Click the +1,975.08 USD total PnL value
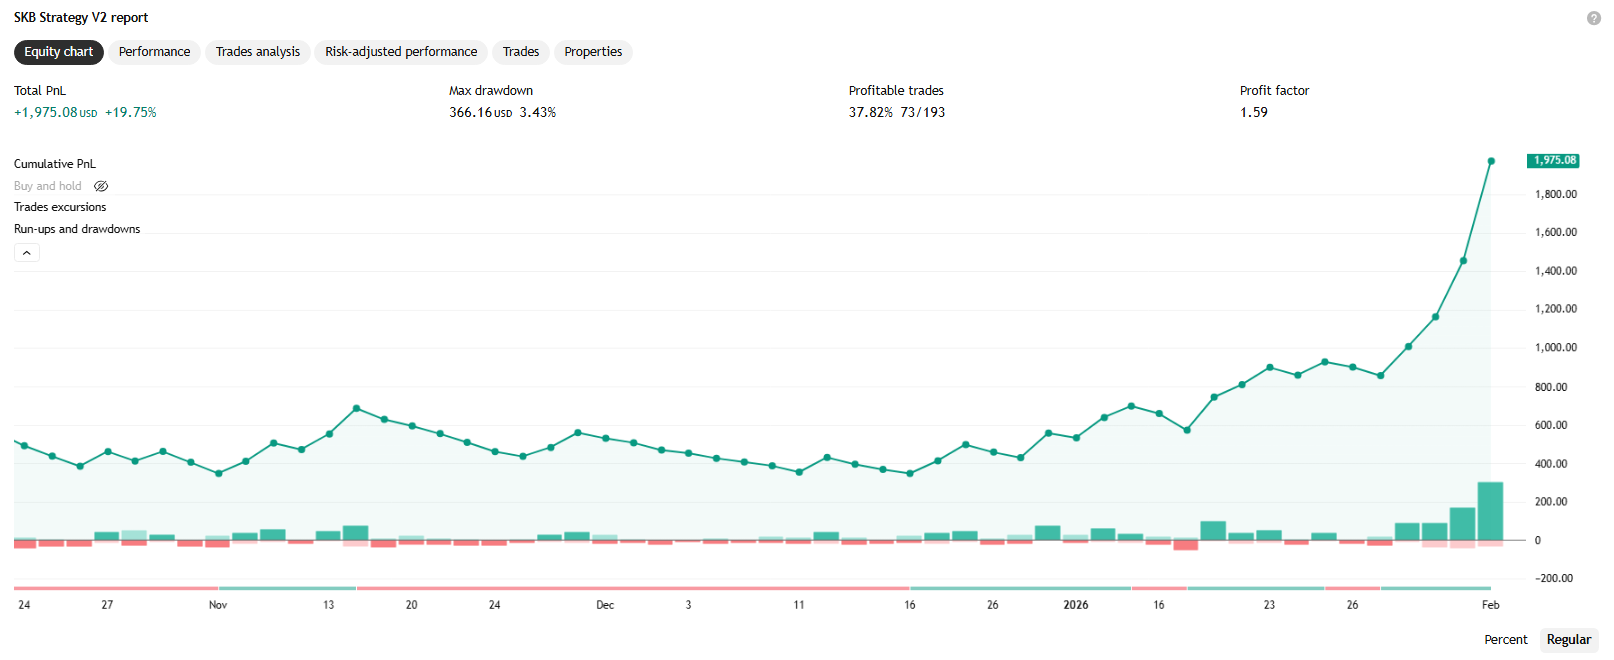 pos(56,113)
